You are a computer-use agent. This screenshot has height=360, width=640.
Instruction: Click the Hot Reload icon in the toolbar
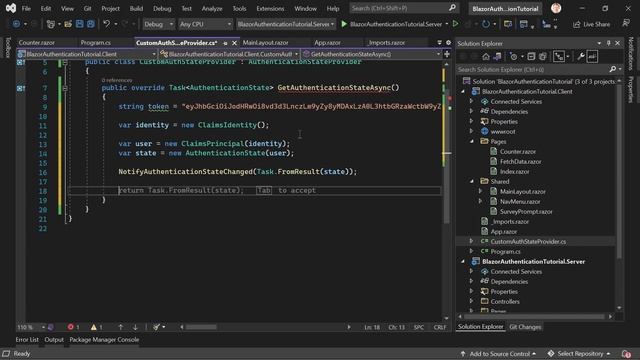tap(486, 24)
